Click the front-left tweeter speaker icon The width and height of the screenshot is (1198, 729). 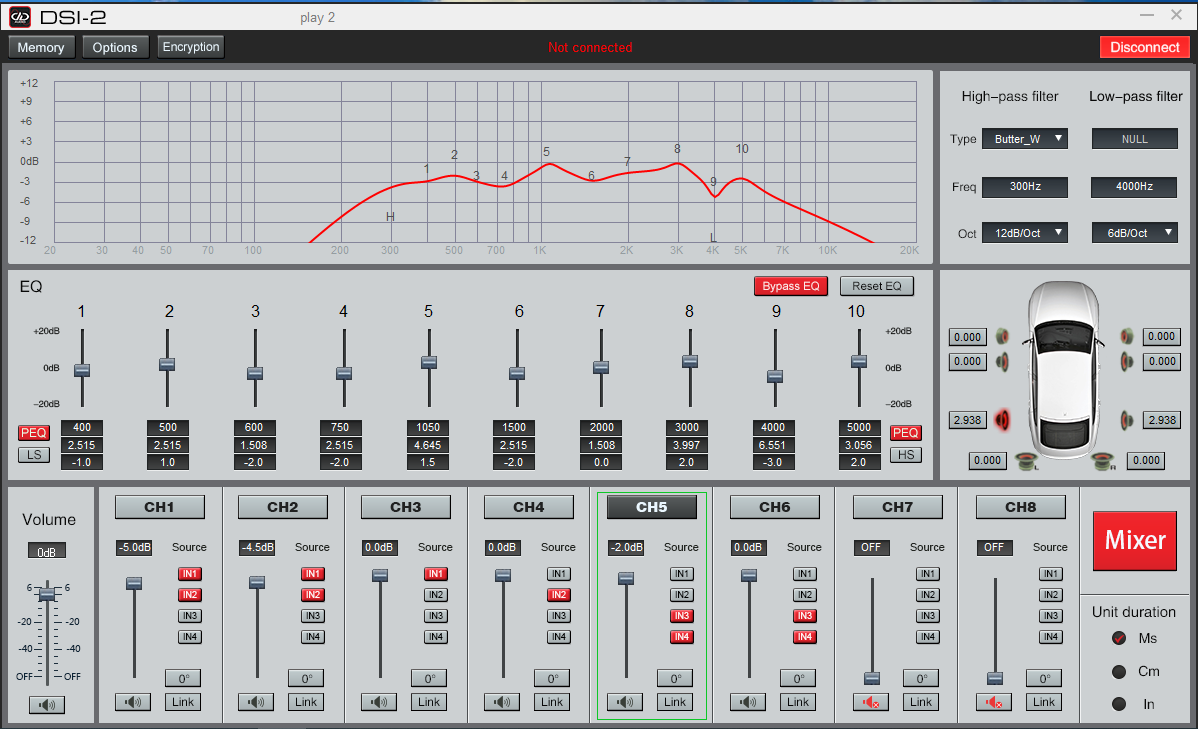[x=1002, y=337]
